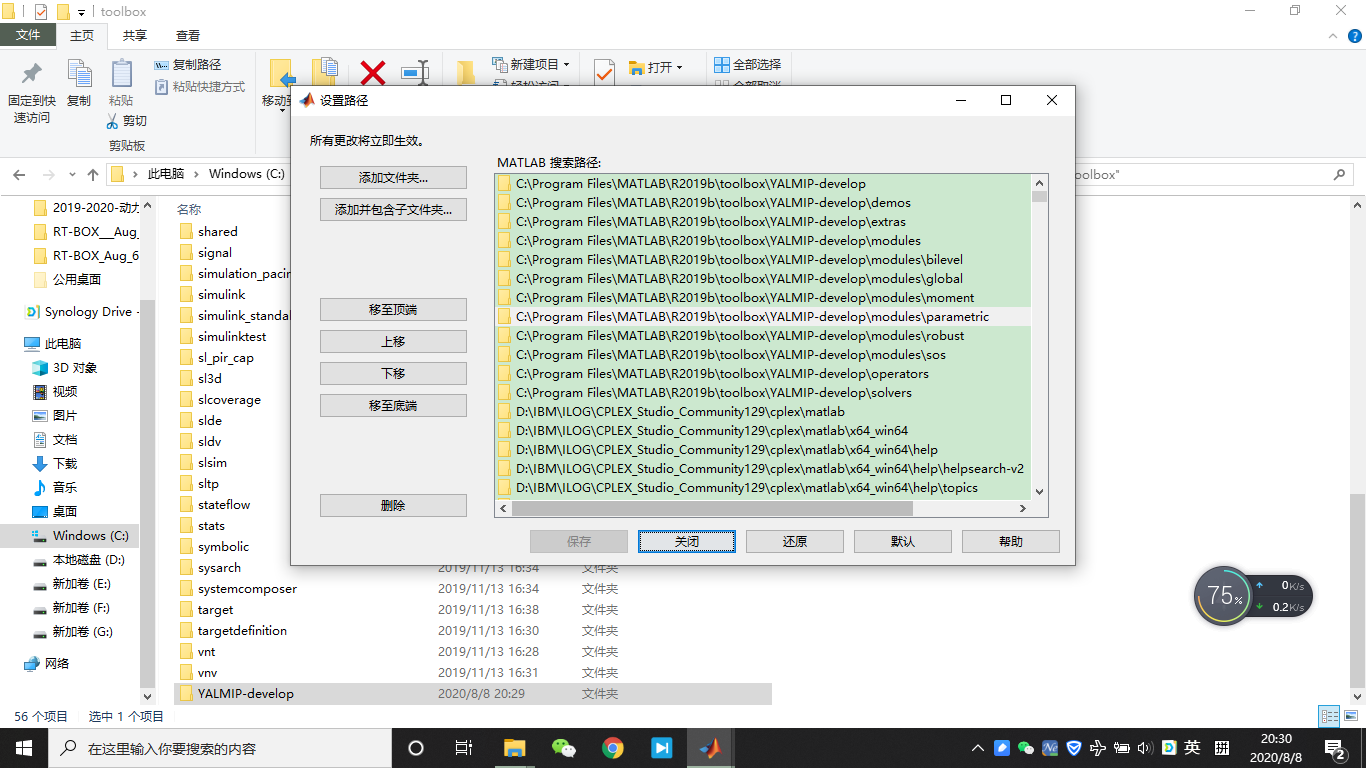Click Select All (全部选择) in ribbon

(x=747, y=65)
